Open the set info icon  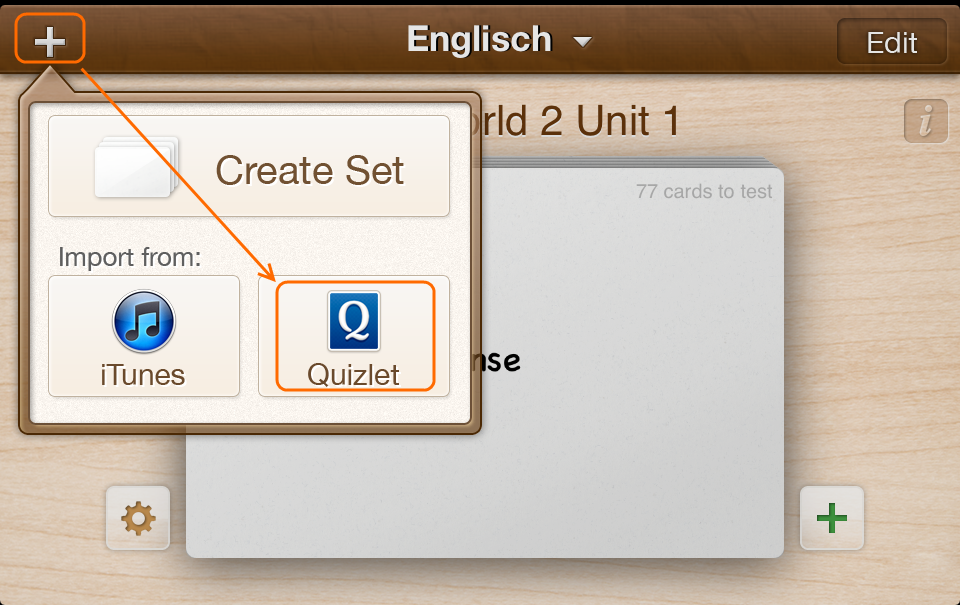click(x=925, y=122)
